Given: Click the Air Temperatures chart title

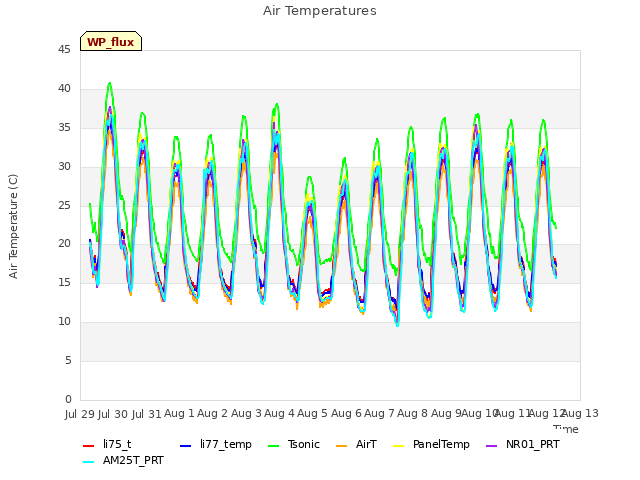Looking at the screenshot, I should click(320, 11).
